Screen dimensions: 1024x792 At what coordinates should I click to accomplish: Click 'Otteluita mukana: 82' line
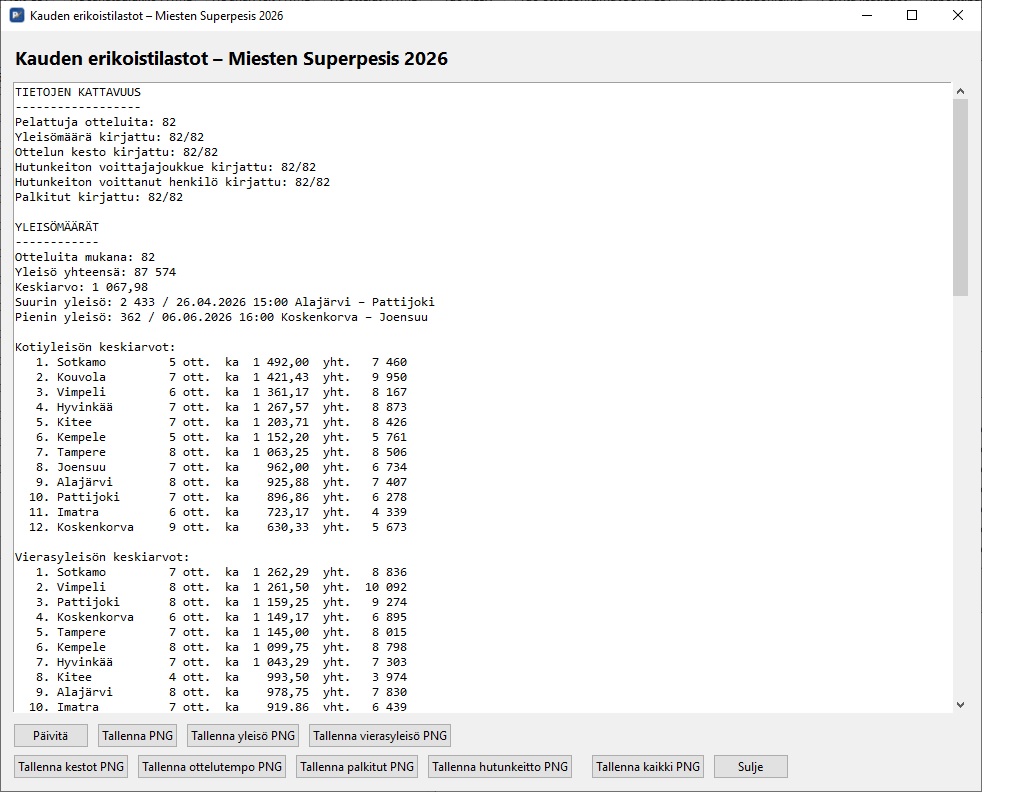click(x=85, y=257)
